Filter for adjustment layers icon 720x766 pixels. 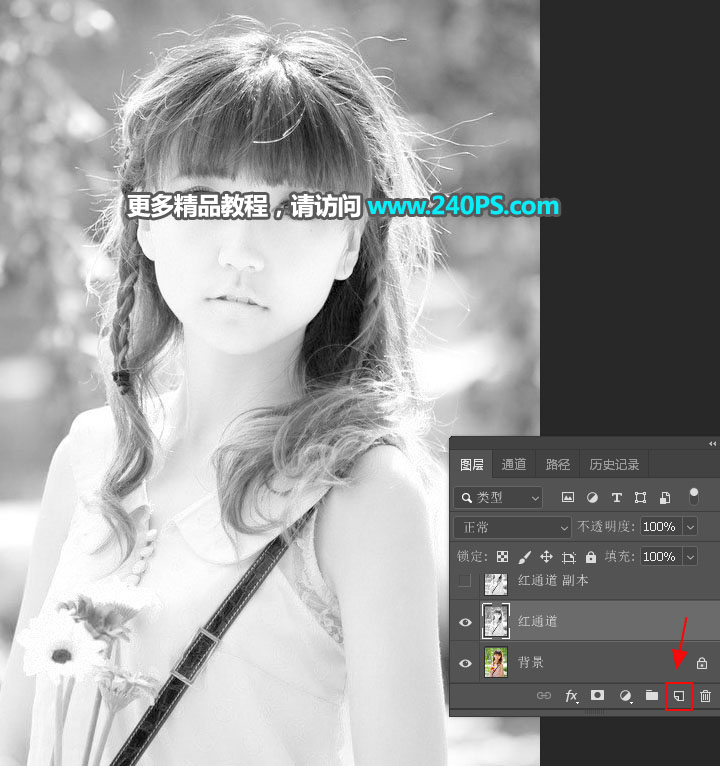(x=592, y=498)
